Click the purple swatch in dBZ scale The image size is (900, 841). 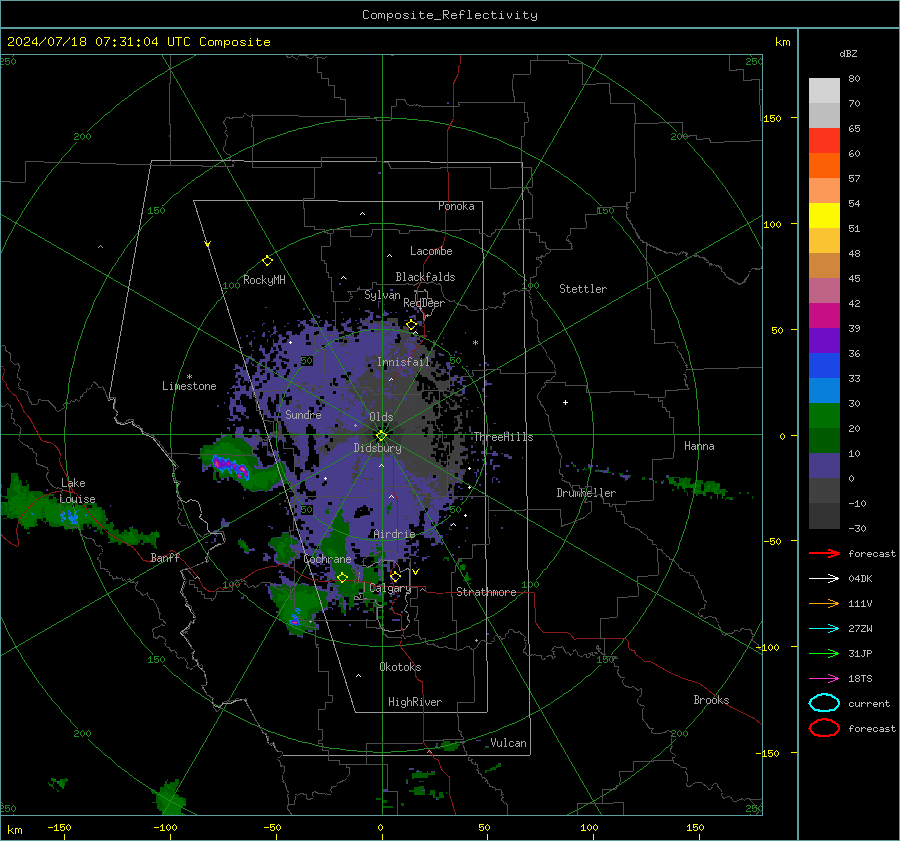pyautogui.click(x=824, y=340)
